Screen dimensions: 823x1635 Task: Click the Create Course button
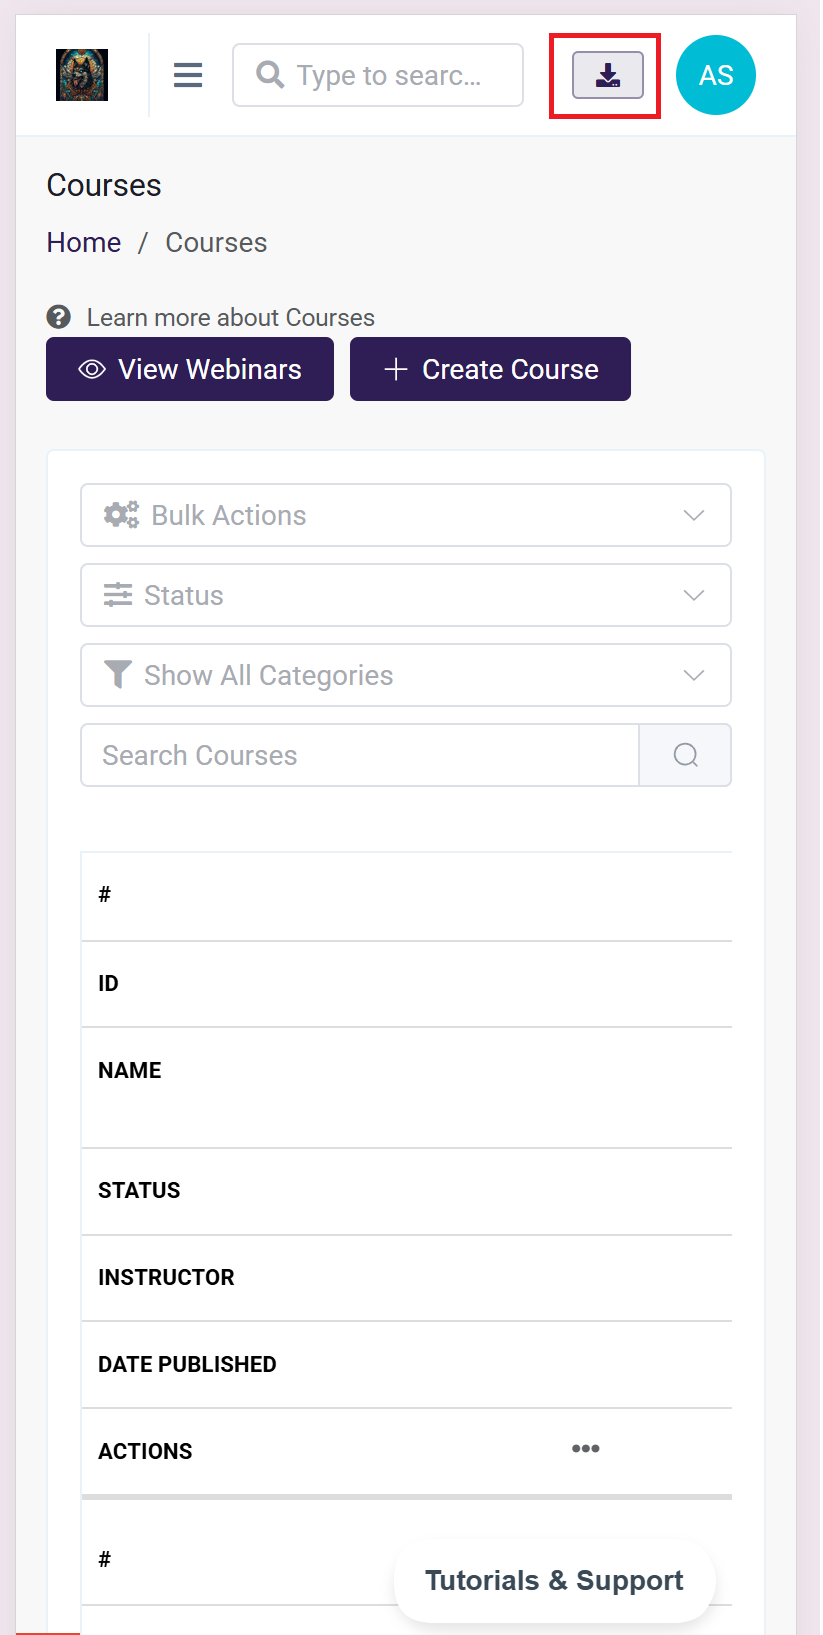(x=490, y=369)
